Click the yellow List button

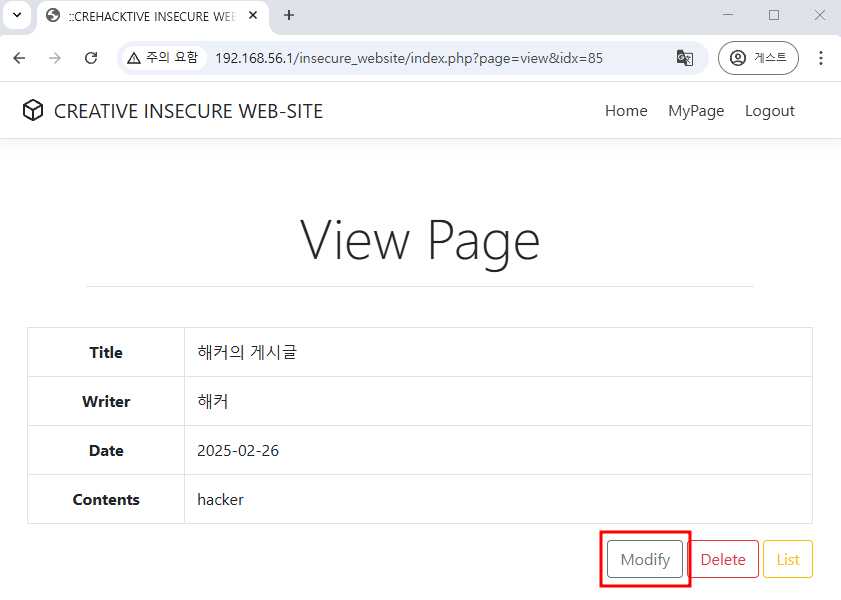click(787, 559)
